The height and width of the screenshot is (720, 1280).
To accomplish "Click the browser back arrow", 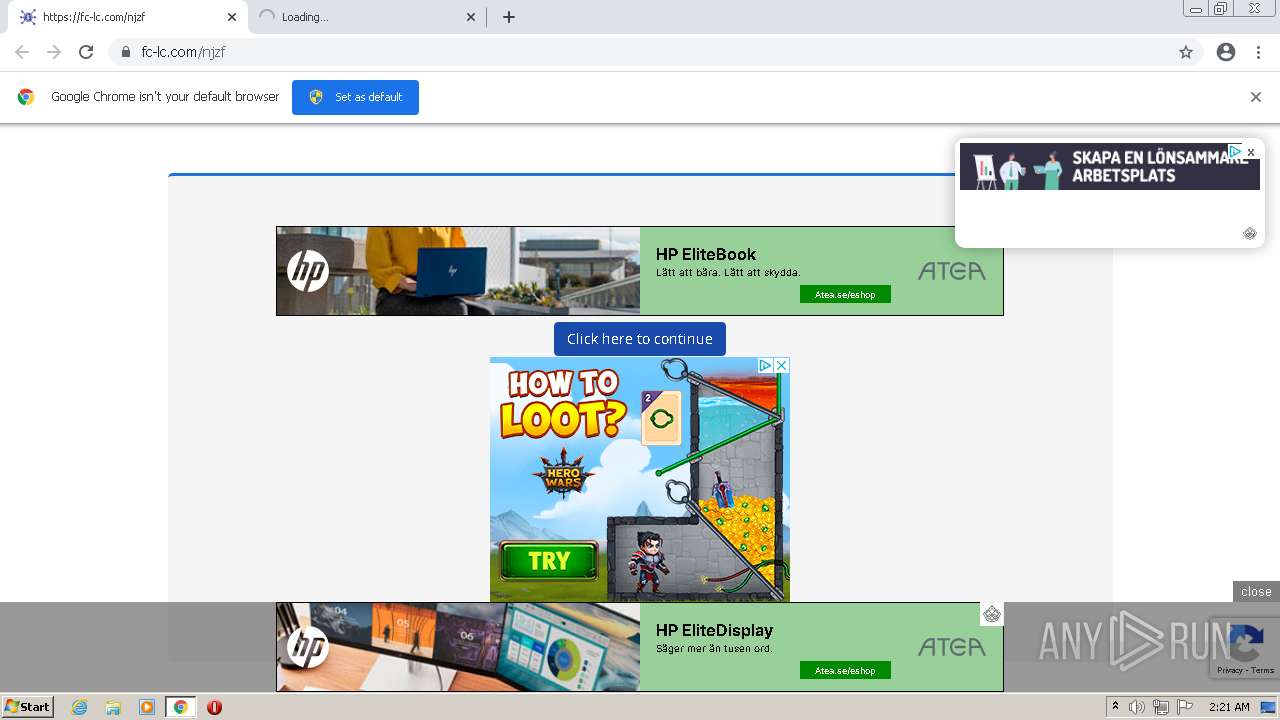I will point(22,52).
